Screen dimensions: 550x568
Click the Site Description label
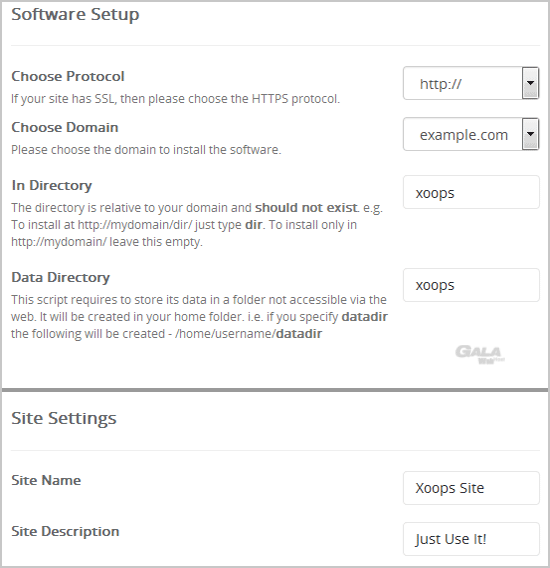click(x=65, y=531)
